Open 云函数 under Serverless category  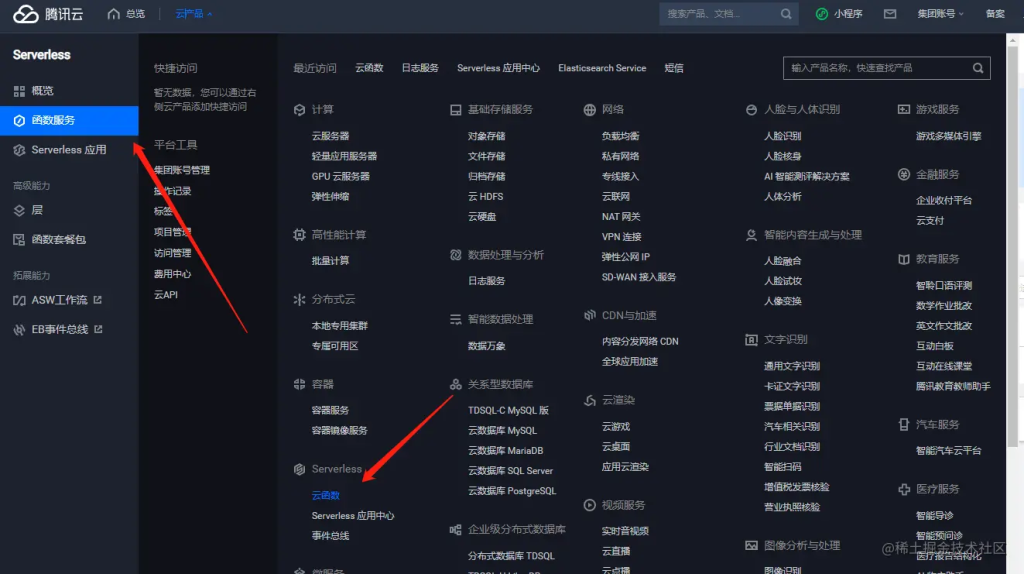tap(325, 495)
